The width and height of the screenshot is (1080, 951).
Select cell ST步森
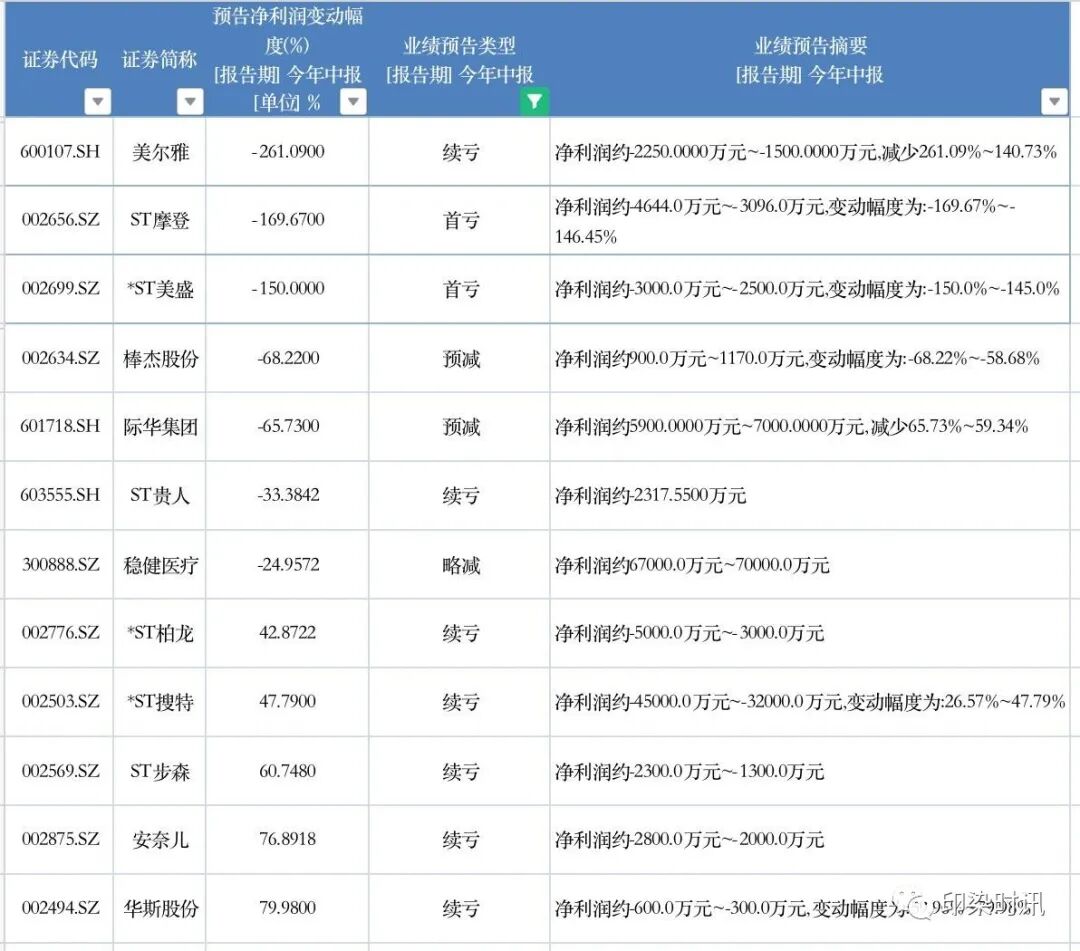159,771
